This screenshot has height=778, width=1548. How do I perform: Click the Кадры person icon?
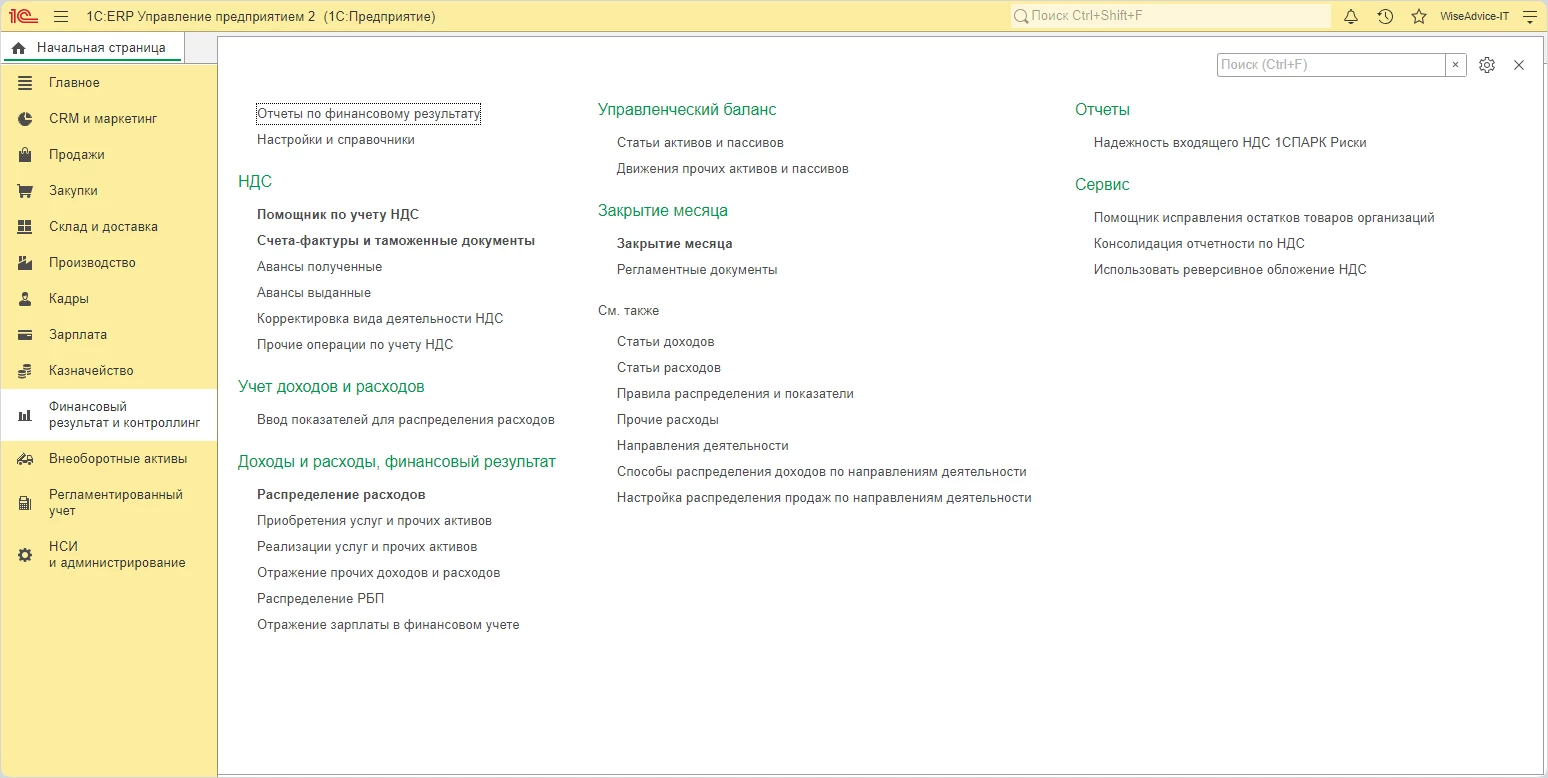click(25, 299)
